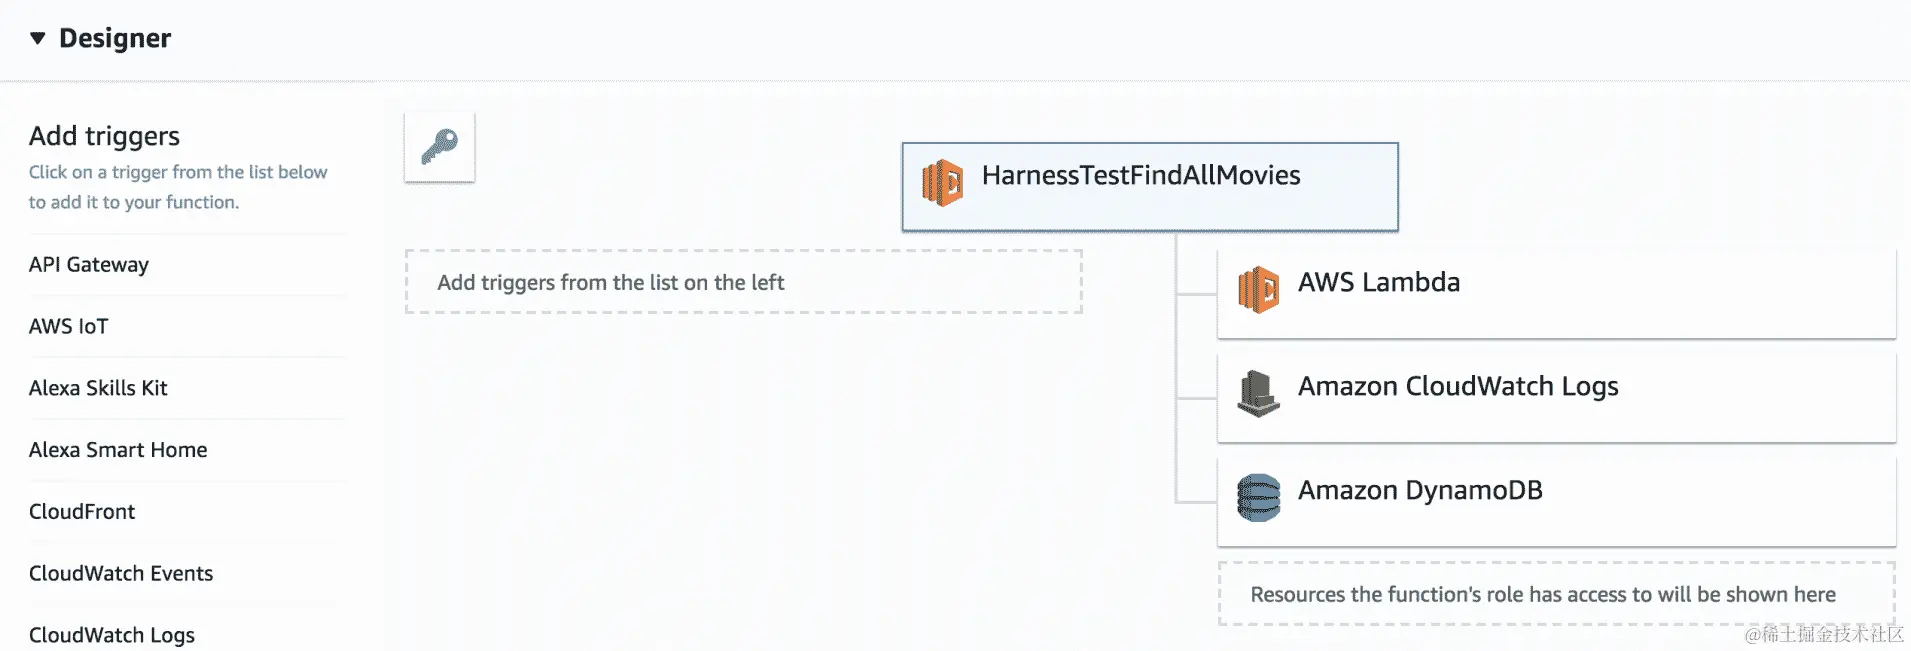Click the Amazon DynamoDB database icon
The height and width of the screenshot is (651, 1911).
click(1258, 497)
